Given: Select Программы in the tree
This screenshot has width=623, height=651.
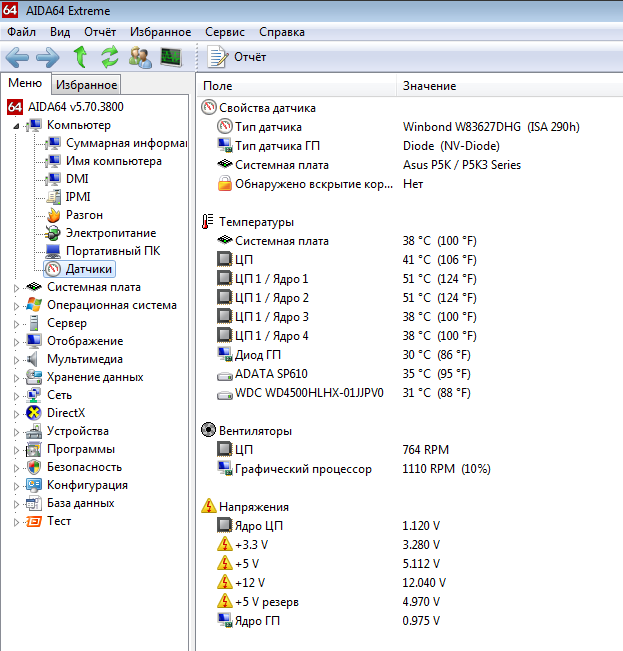Looking at the screenshot, I should [81, 449].
